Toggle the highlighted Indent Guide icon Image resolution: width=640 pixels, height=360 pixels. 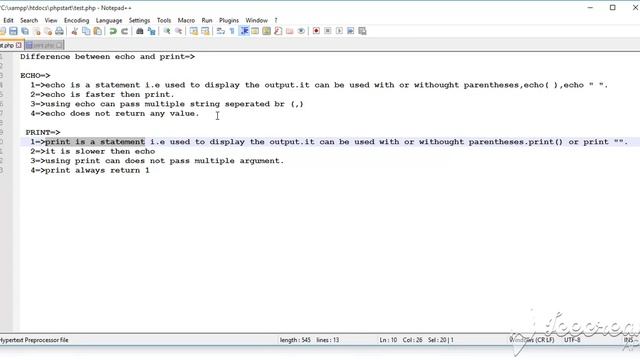click(x=244, y=31)
